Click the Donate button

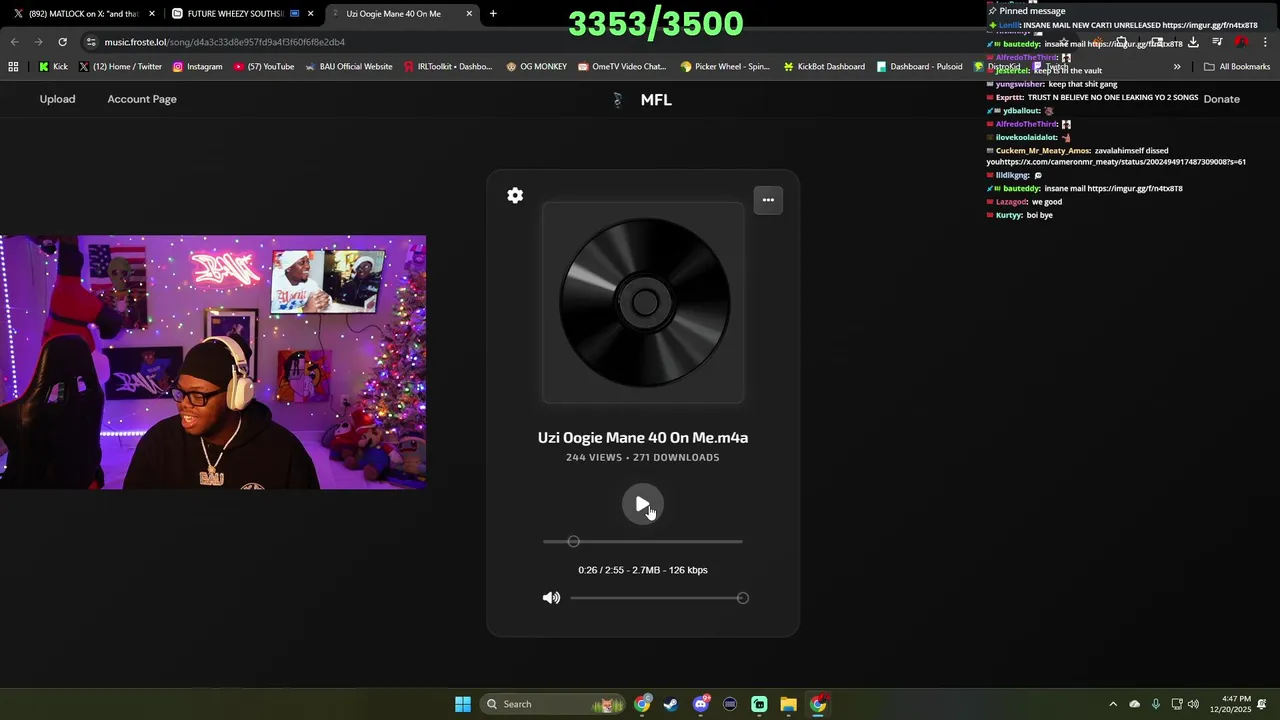pos(1221,99)
